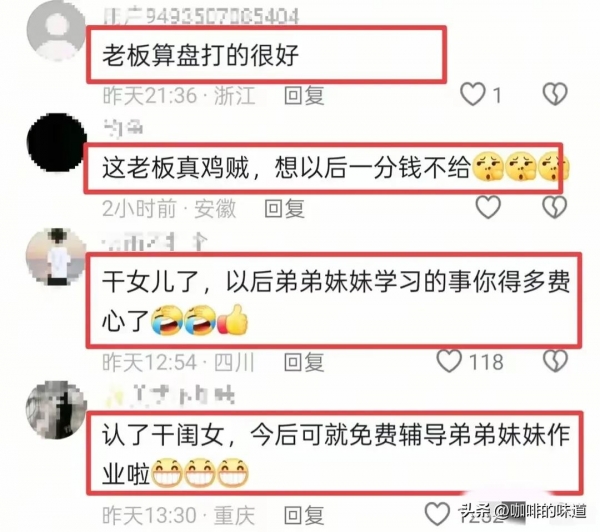This screenshot has width=600, height=532.
Task: Select comment starting 干女儿了
Action: coord(336,301)
